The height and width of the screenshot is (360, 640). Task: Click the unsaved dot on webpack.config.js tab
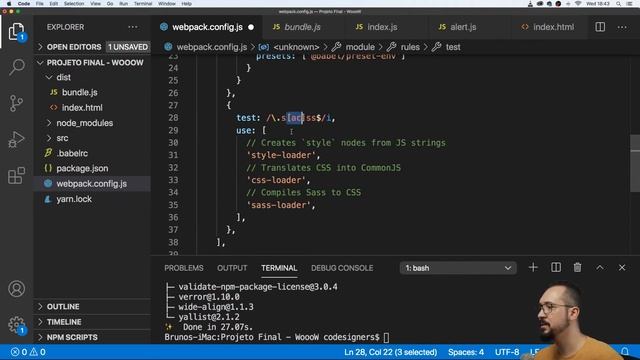pyautogui.click(x=251, y=27)
